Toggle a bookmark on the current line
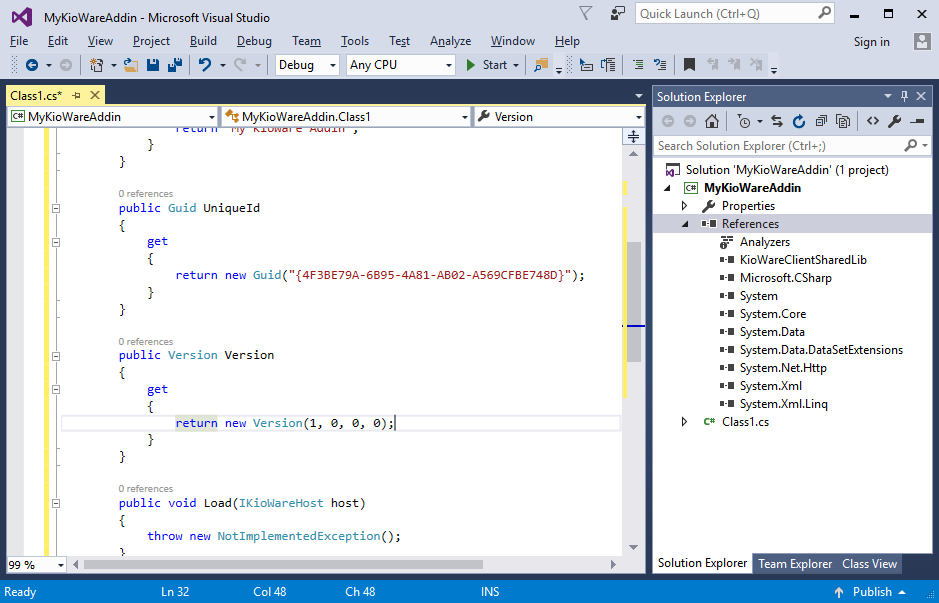The width and height of the screenshot is (939, 603). tap(689, 65)
